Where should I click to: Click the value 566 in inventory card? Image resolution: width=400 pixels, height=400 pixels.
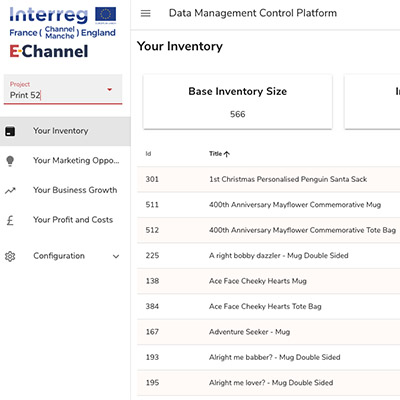pyautogui.click(x=238, y=114)
